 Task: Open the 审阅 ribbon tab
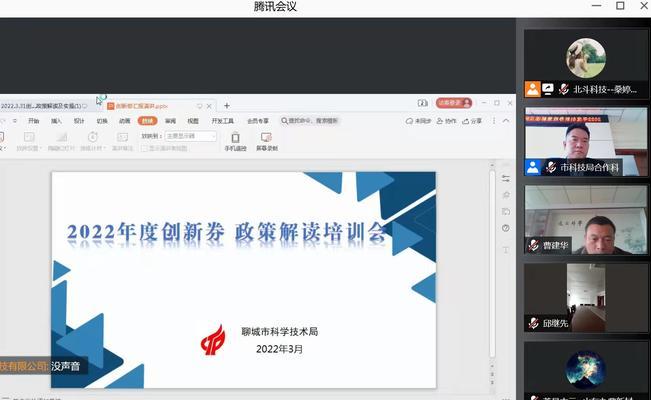pyautogui.click(x=170, y=121)
